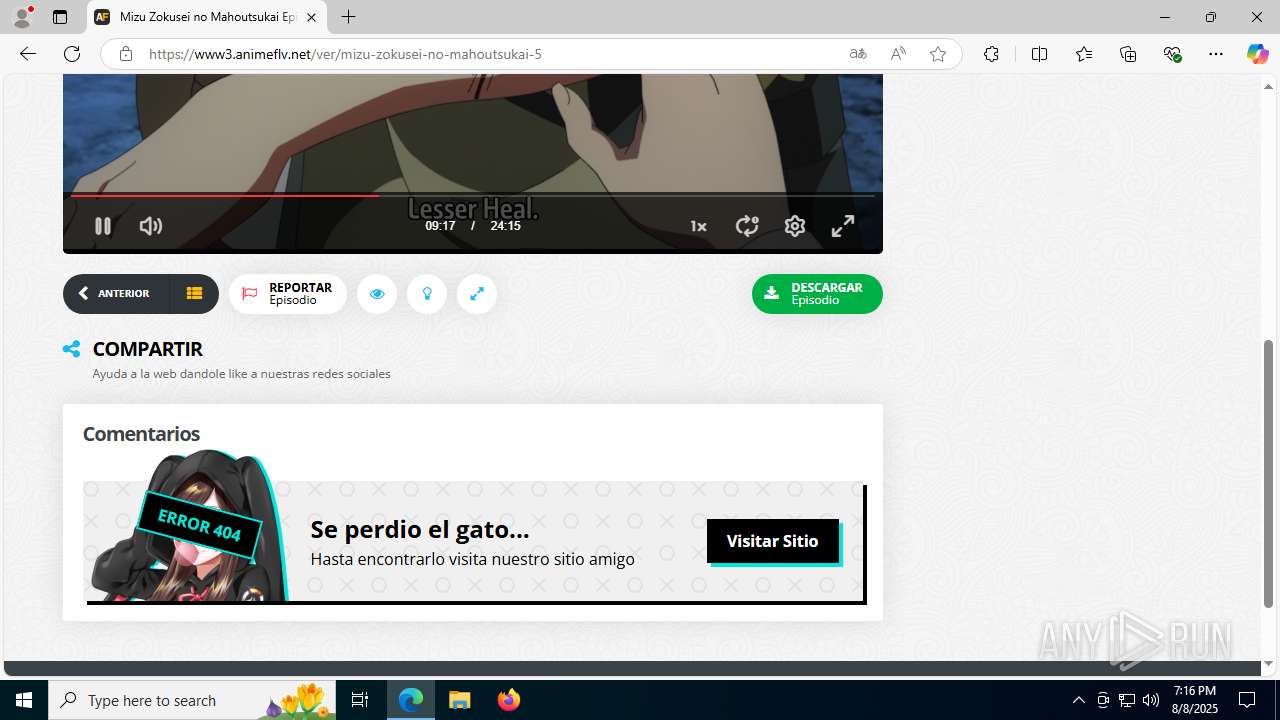Open File Explorer on taskbar
1280x720 pixels.
tap(460, 700)
